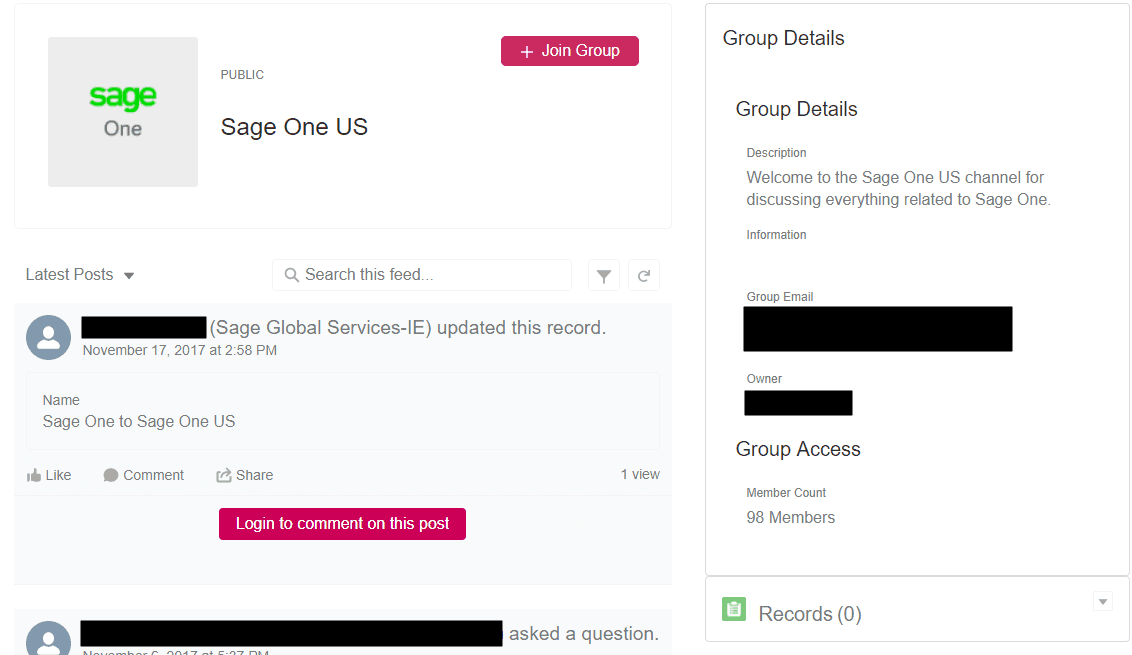This screenshot has width=1132, height=655.
Task: Open the November 17, 2017 timestamp link
Action: [x=180, y=350]
